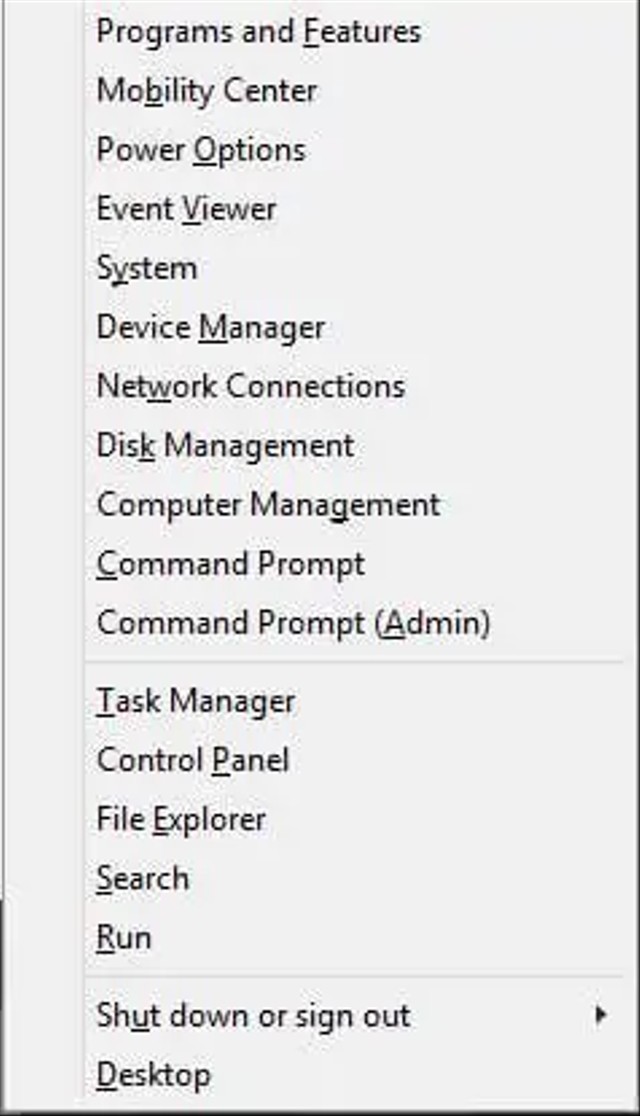Open Computer Management
640x1116 pixels.
[x=267, y=503]
